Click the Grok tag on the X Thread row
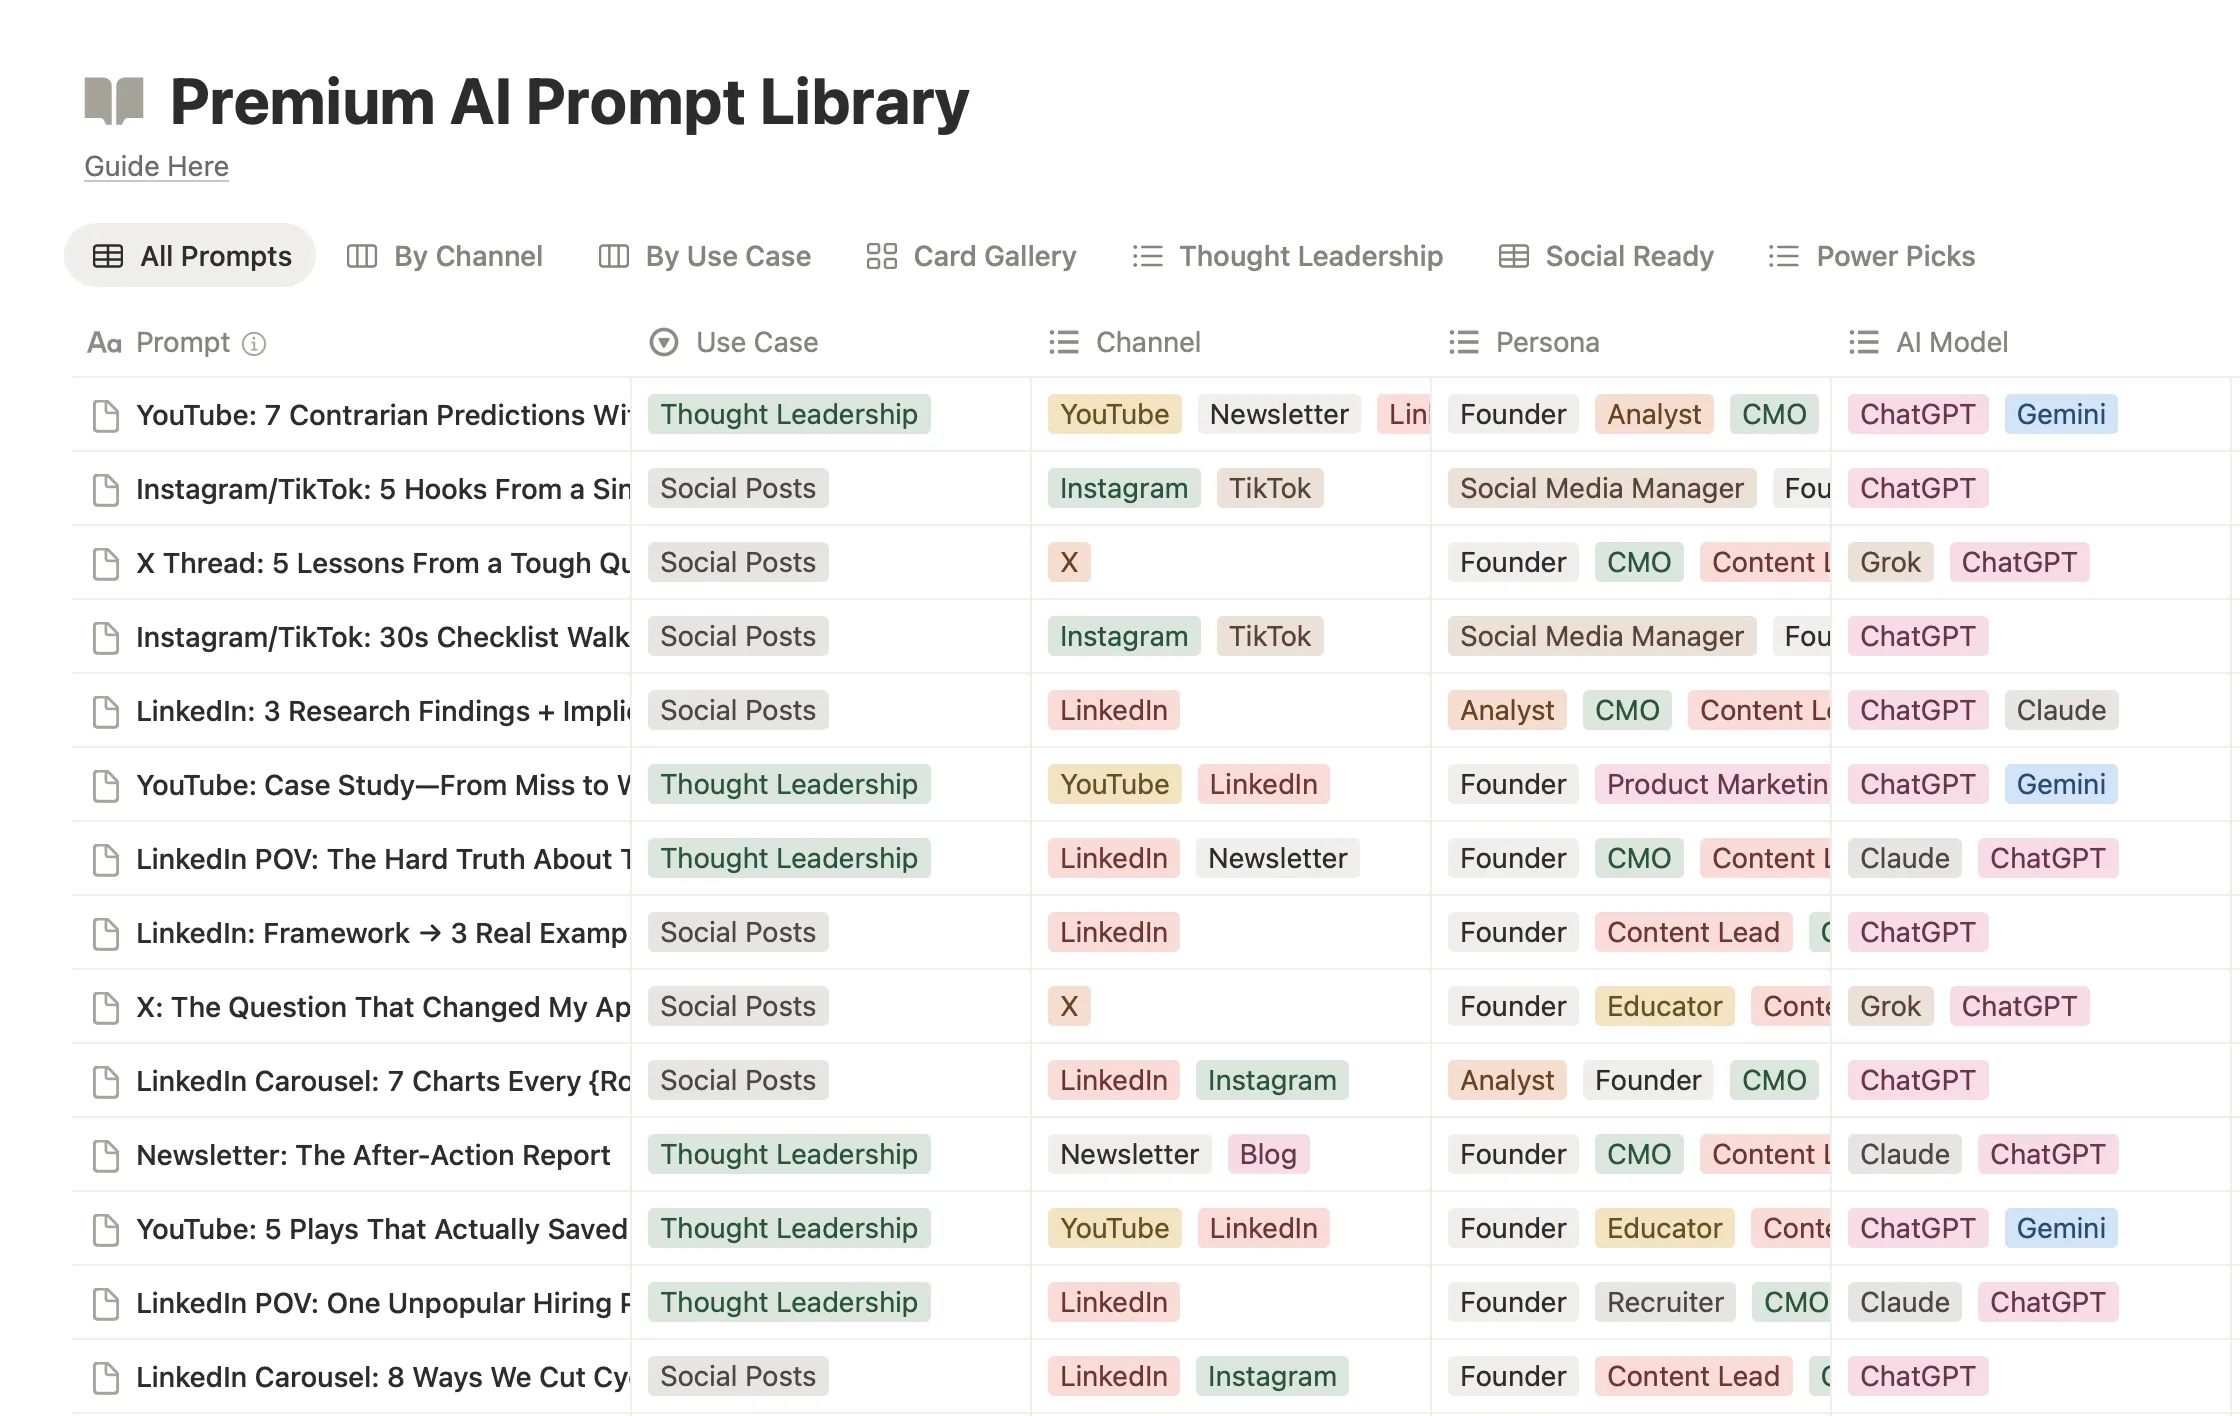This screenshot has height=1416, width=2240. click(x=1889, y=562)
